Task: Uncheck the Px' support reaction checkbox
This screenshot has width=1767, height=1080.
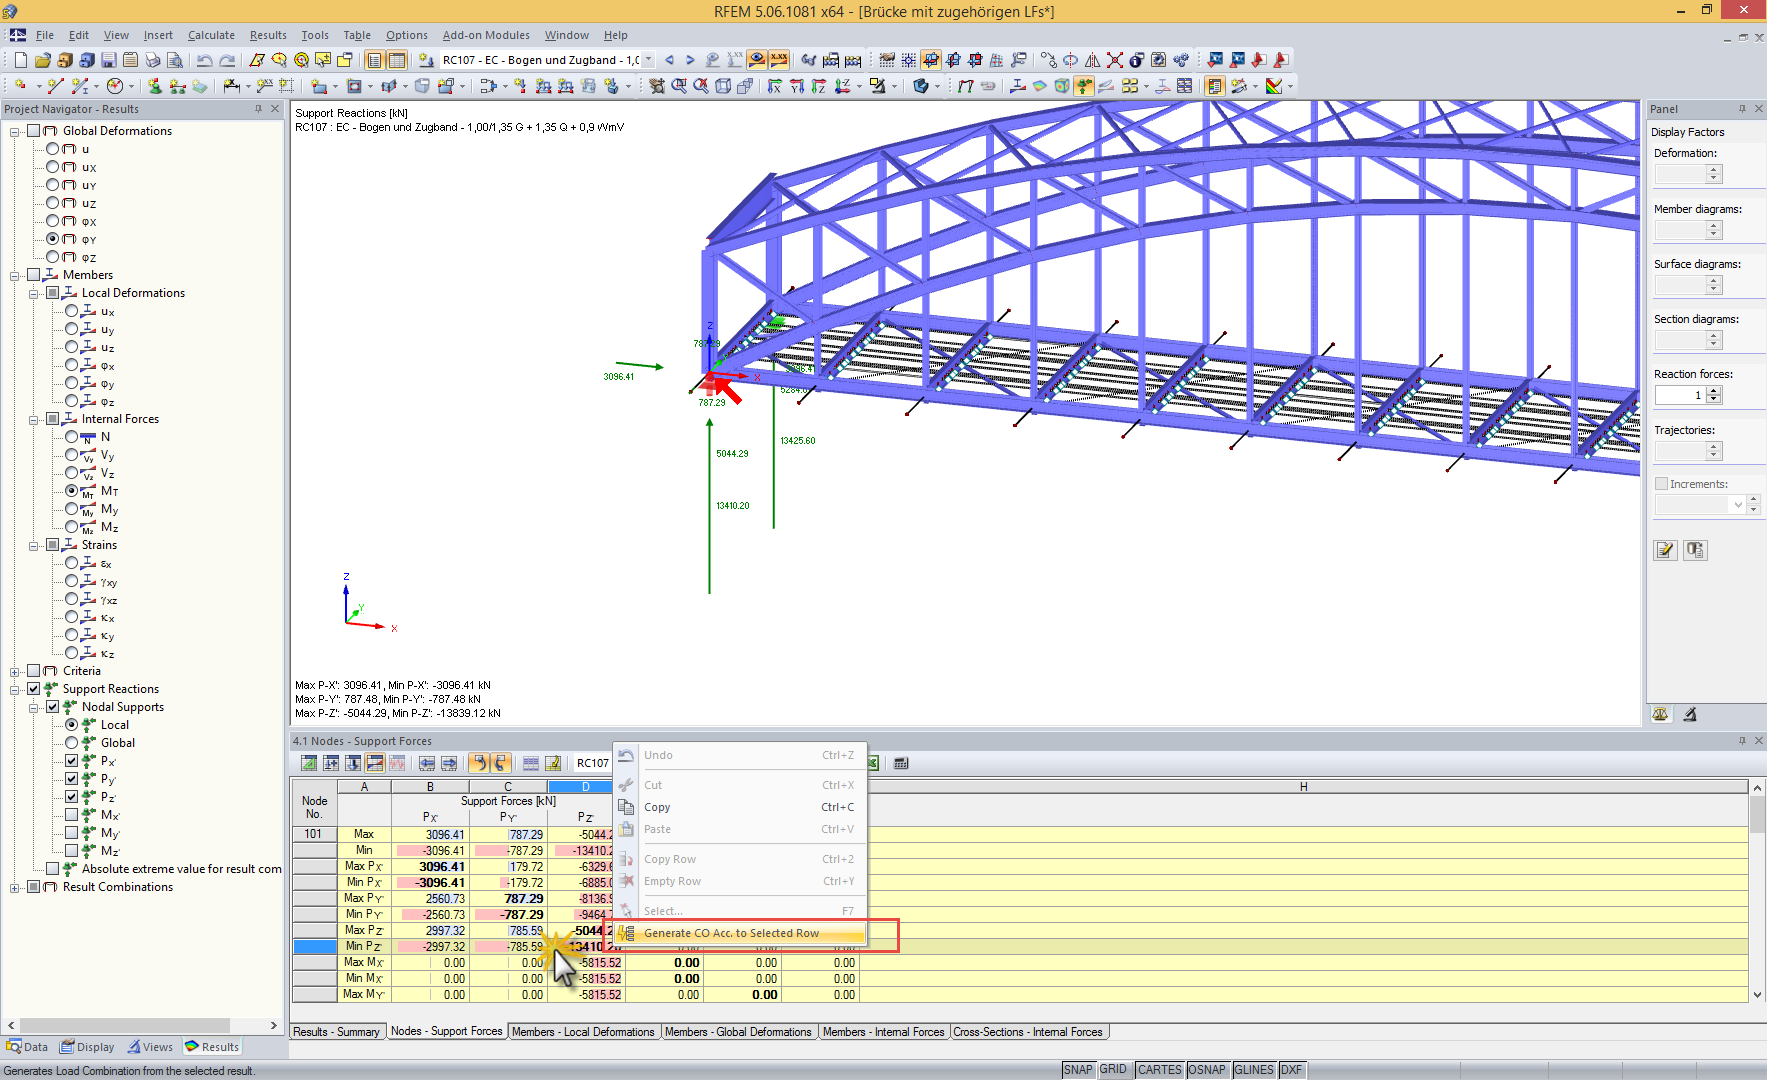Action: [x=72, y=761]
